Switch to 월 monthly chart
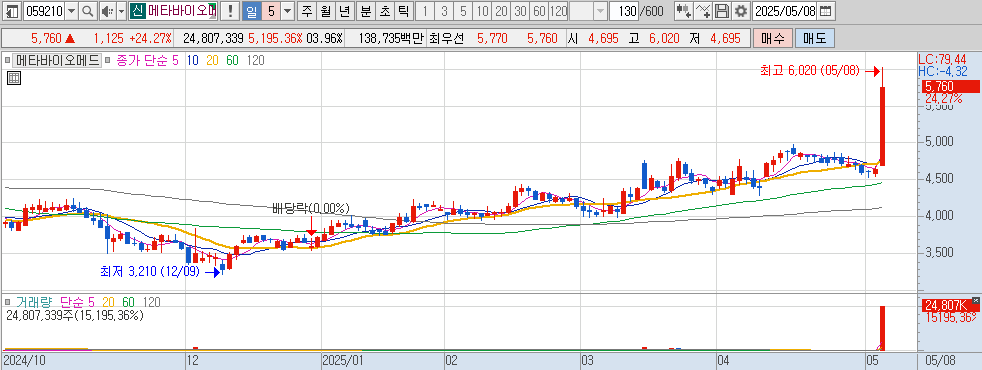 point(325,11)
